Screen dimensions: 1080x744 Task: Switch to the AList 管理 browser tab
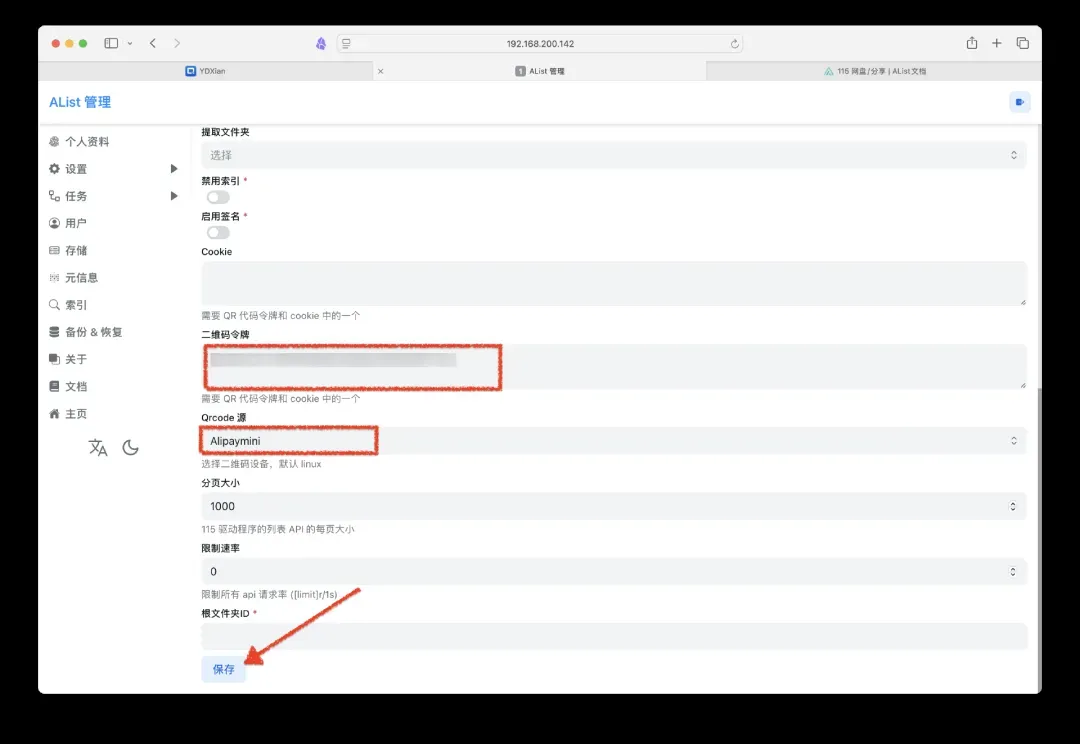pos(539,71)
